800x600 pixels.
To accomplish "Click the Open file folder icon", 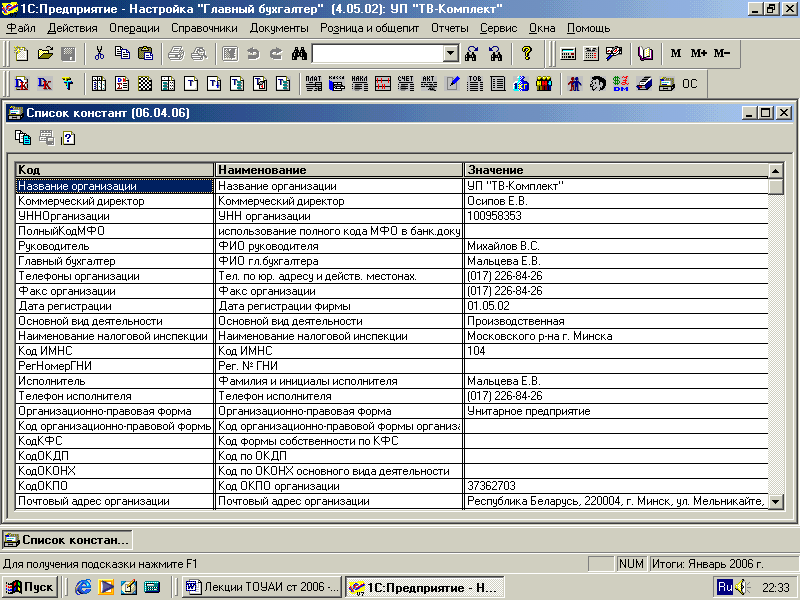I will point(45,53).
